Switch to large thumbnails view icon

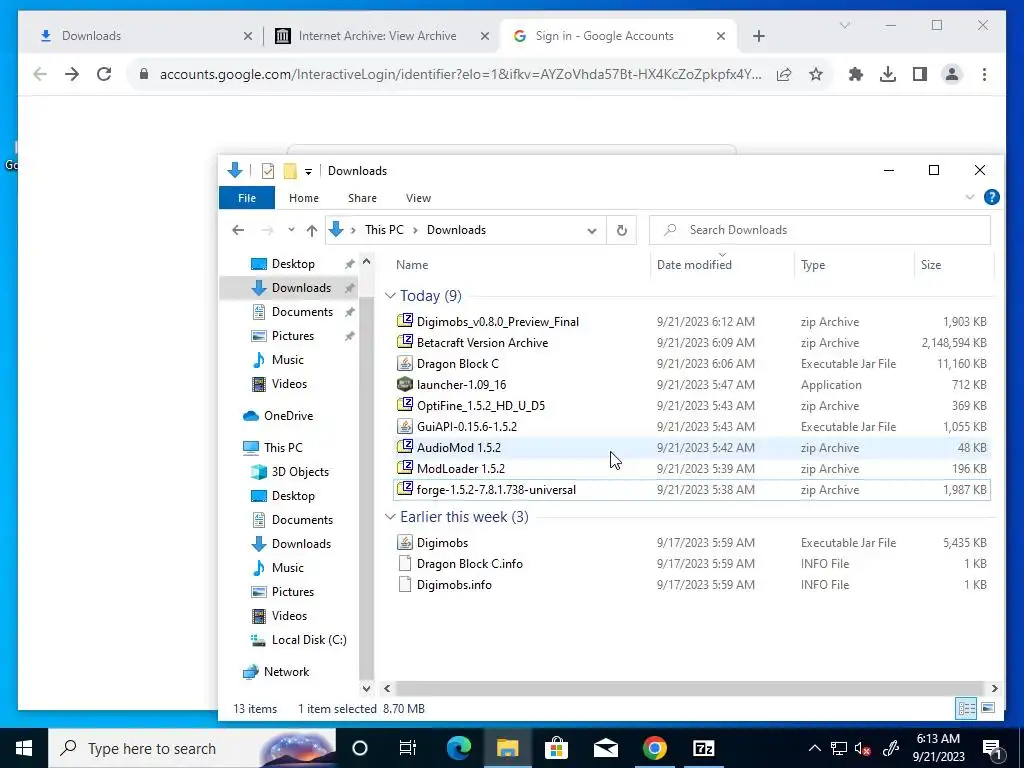tap(987, 708)
